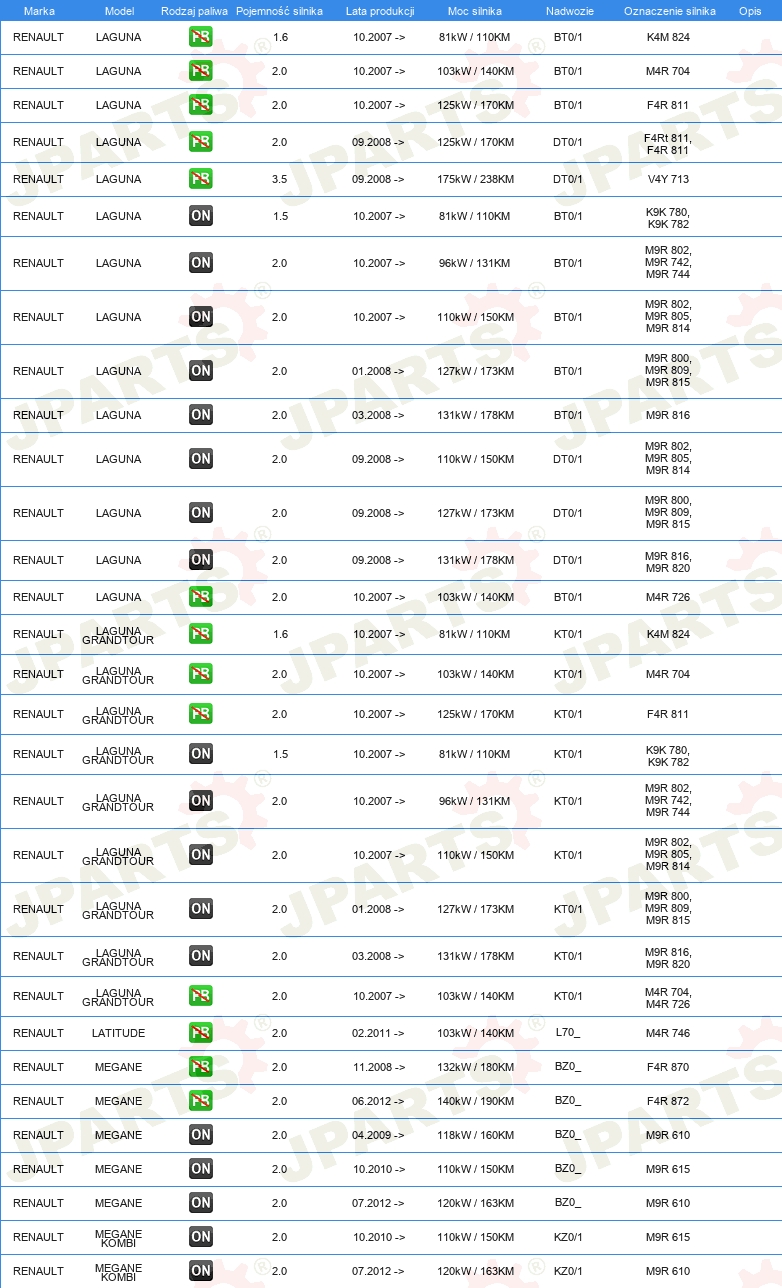This screenshot has height=1288, width=782.
Task: Click the petrol icon in the Laguna Grandtour 1.6 row
Action: tap(201, 634)
